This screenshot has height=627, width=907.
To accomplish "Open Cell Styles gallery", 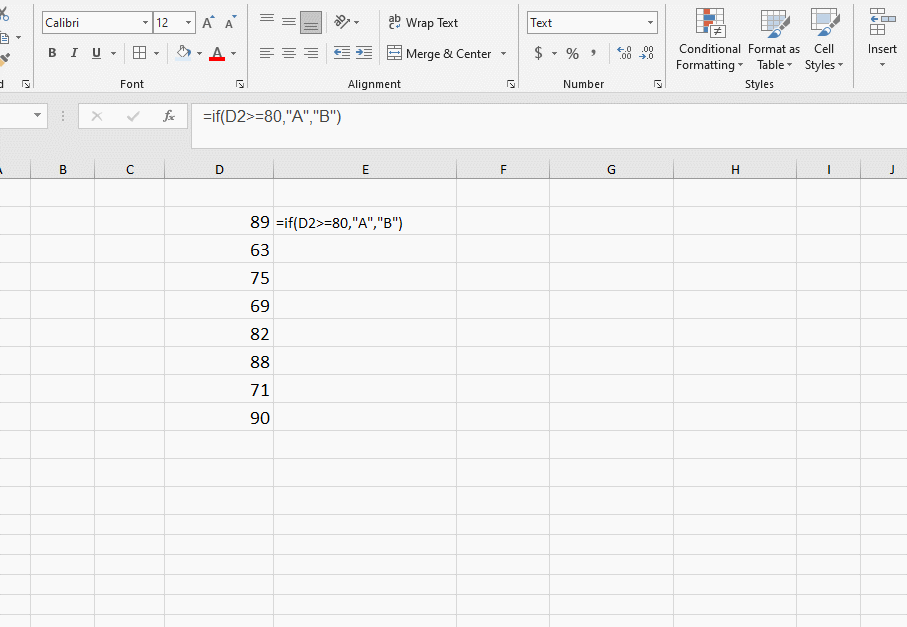I will [824, 39].
